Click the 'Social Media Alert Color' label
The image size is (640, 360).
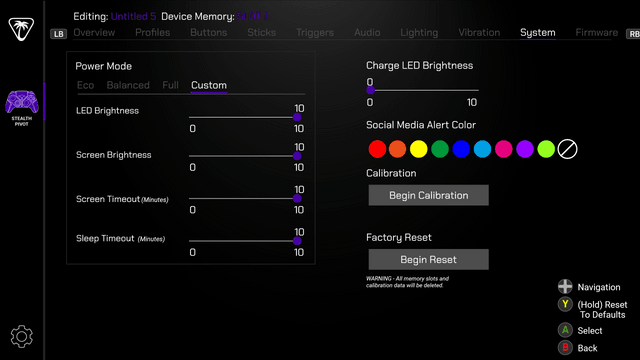click(x=421, y=125)
